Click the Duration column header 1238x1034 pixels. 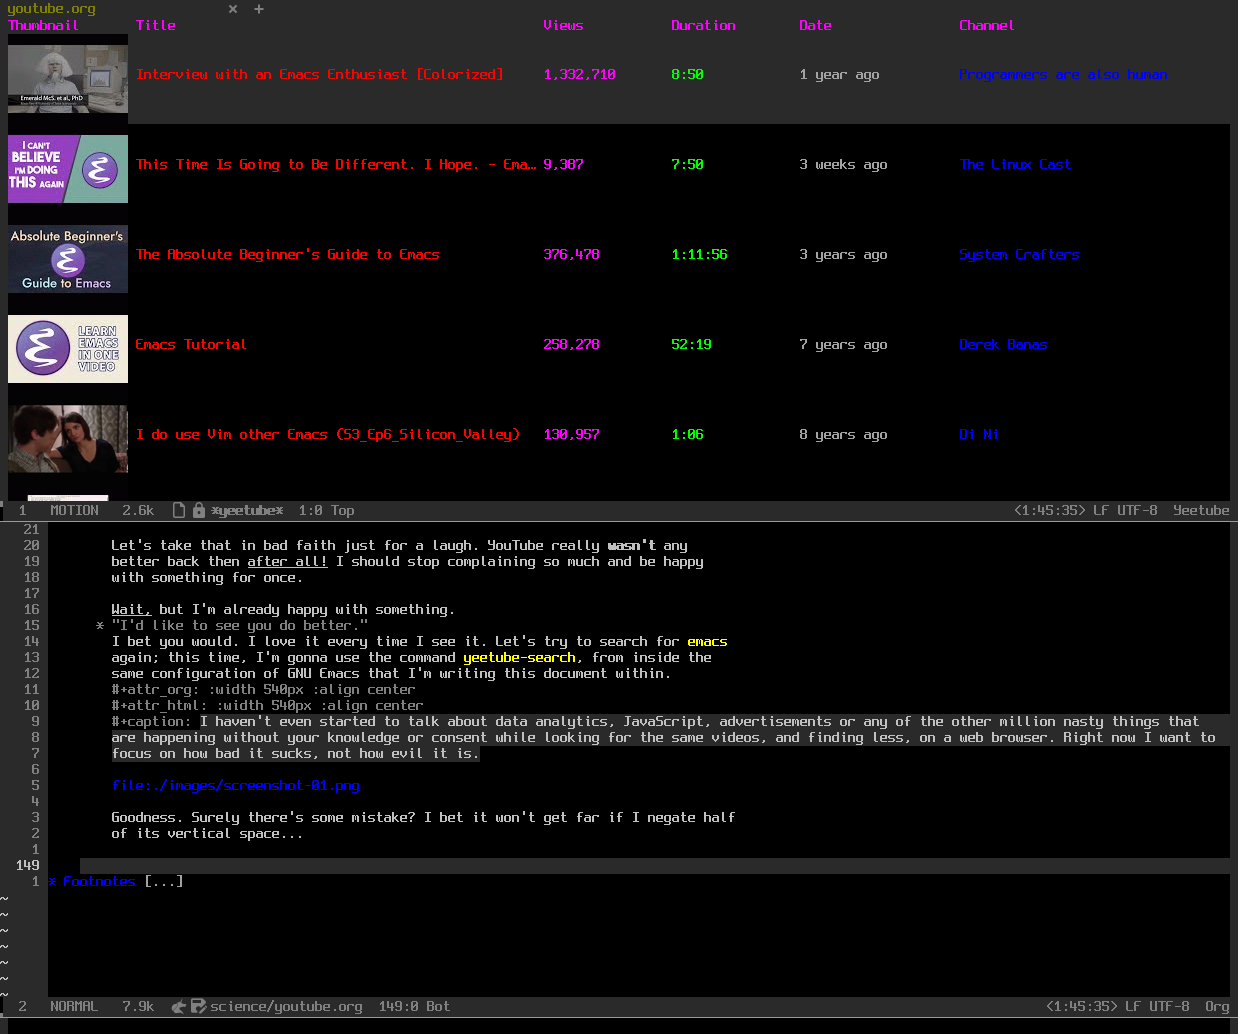pos(703,25)
